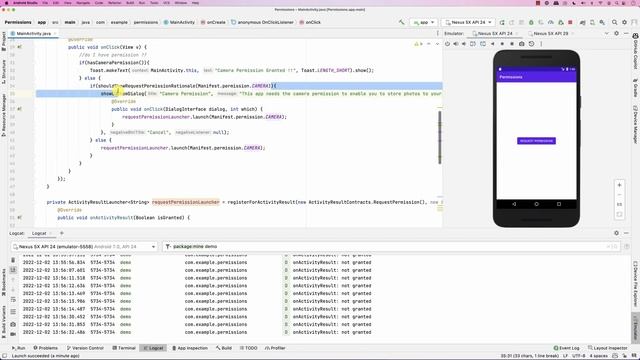Click emulator volume down icon
640x360 pixels.
click(464, 44)
